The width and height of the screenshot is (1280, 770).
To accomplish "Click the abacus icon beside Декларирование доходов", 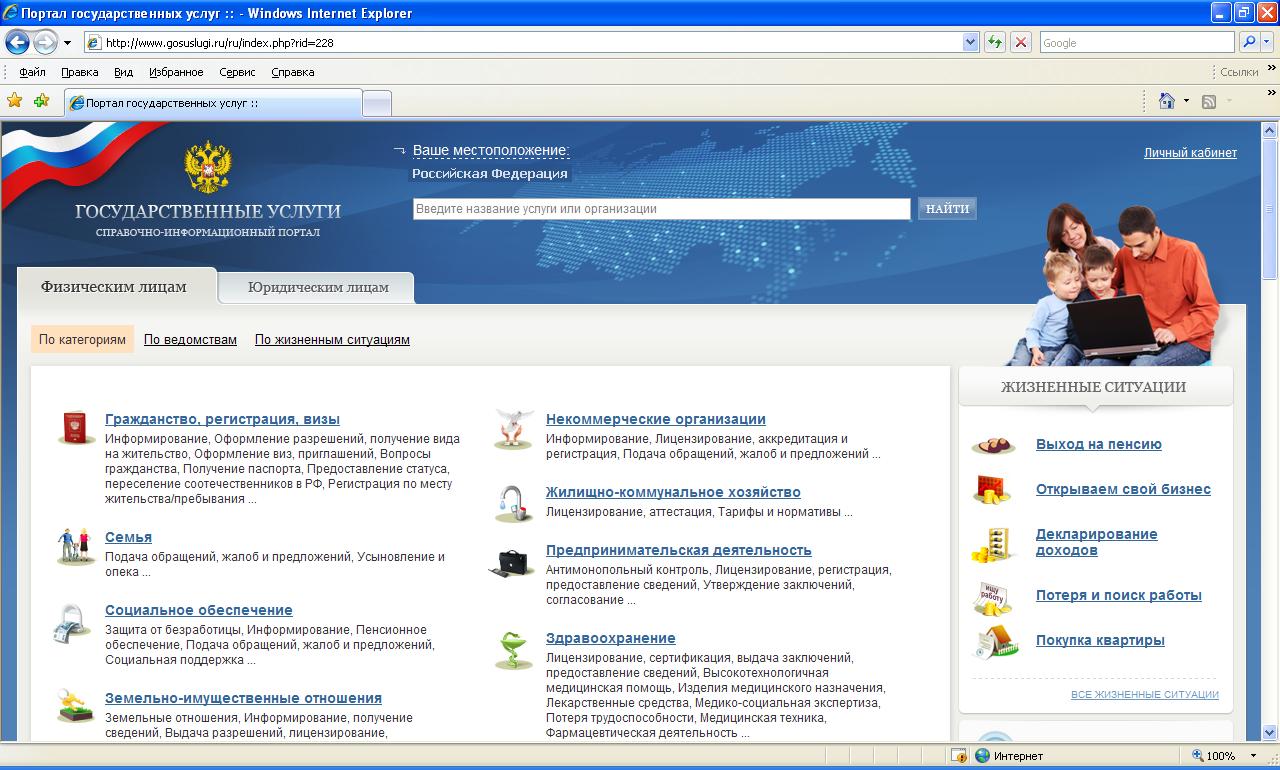I will 993,545.
